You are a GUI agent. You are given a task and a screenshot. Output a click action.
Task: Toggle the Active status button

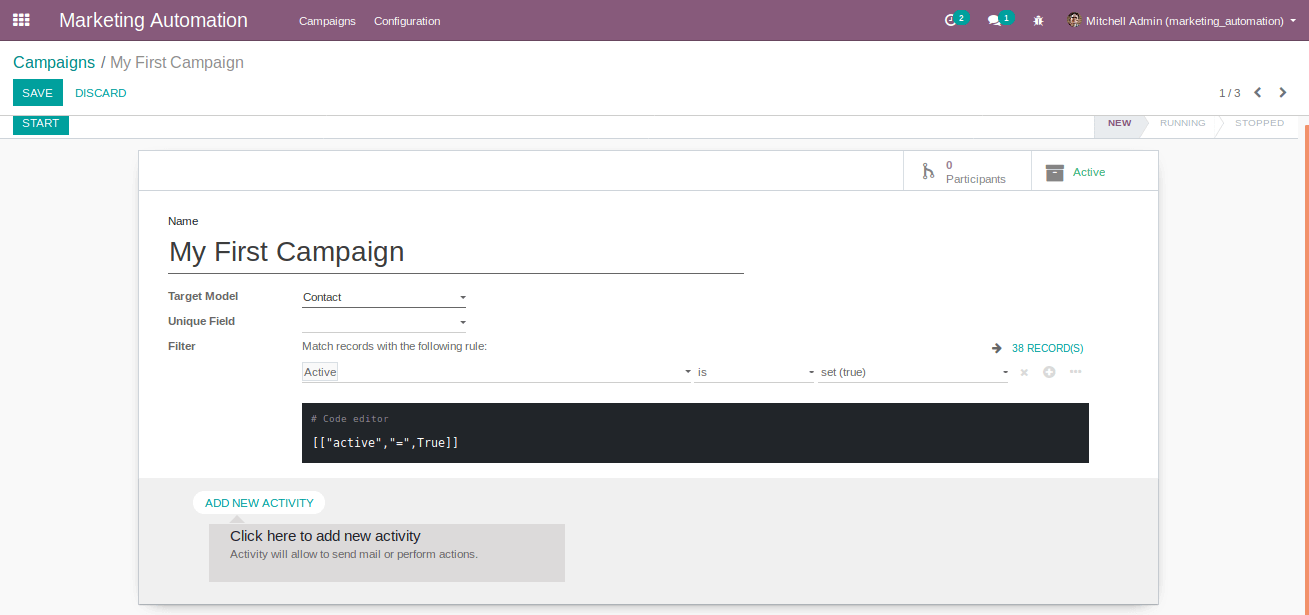coord(1094,171)
